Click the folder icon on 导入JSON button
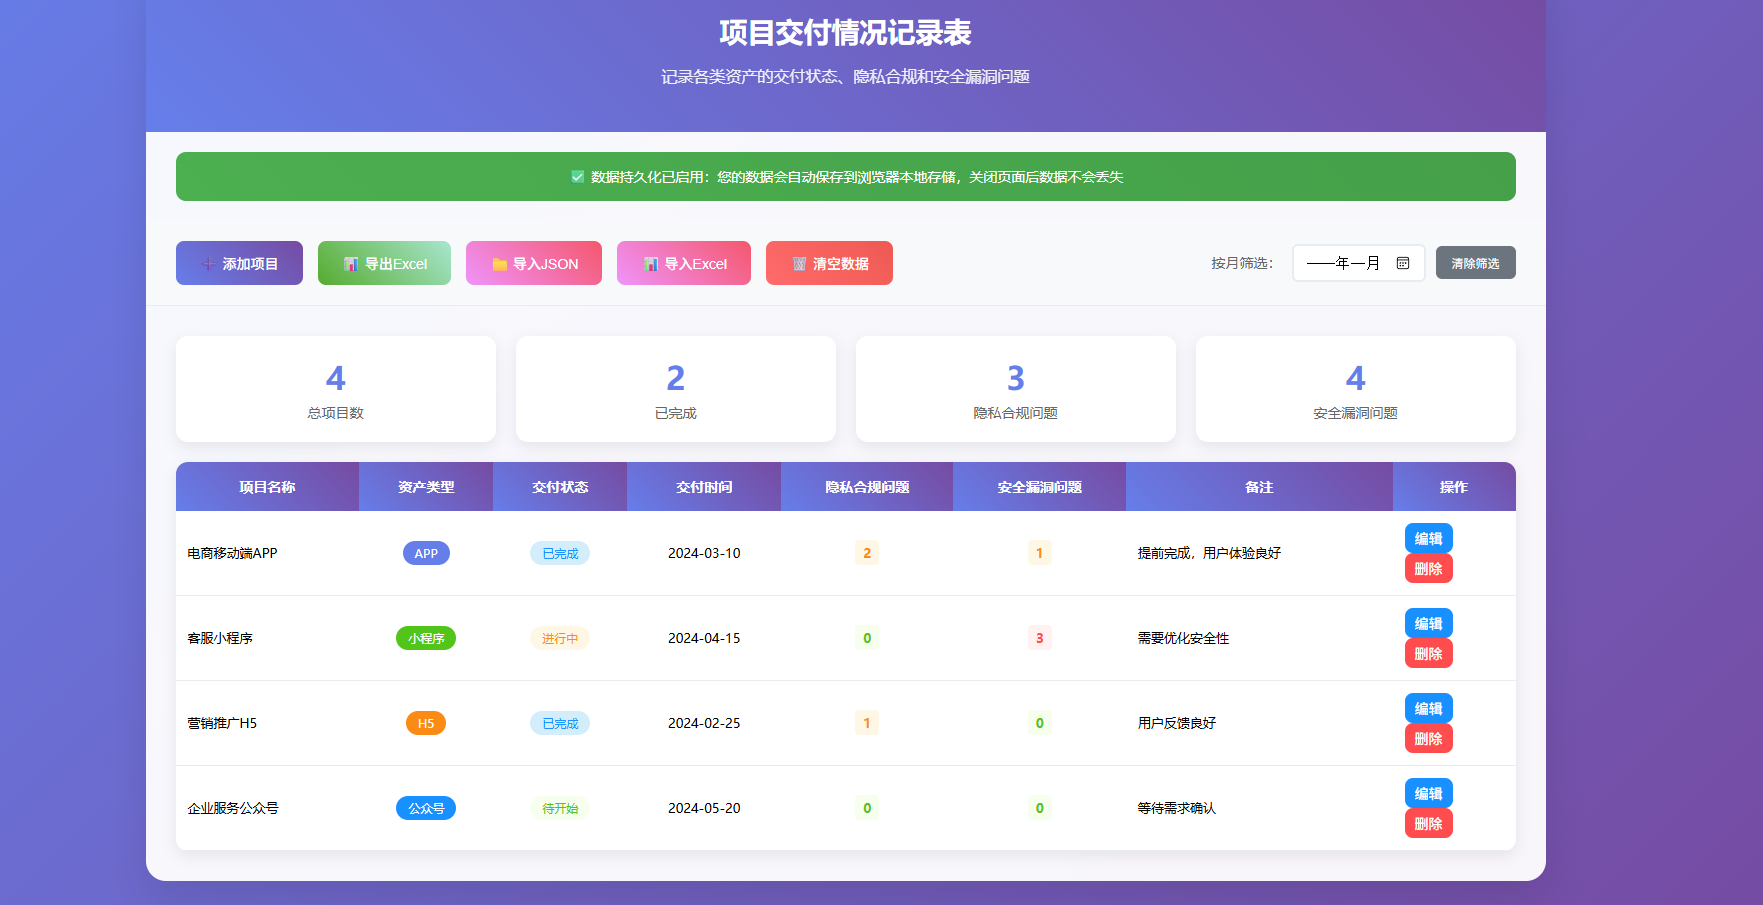Image resolution: width=1763 pixels, height=905 pixels. 499,264
